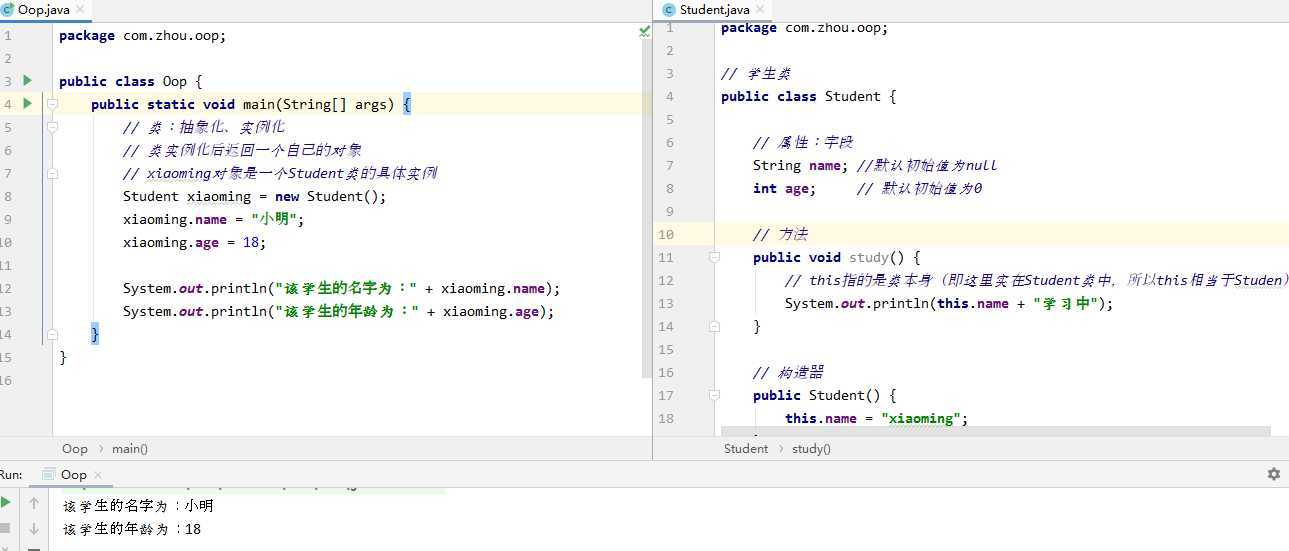The height and width of the screenshot is (551, 1289).
Task: Run the Oop class from the line 3 gutter
Action: click(27, 80)
